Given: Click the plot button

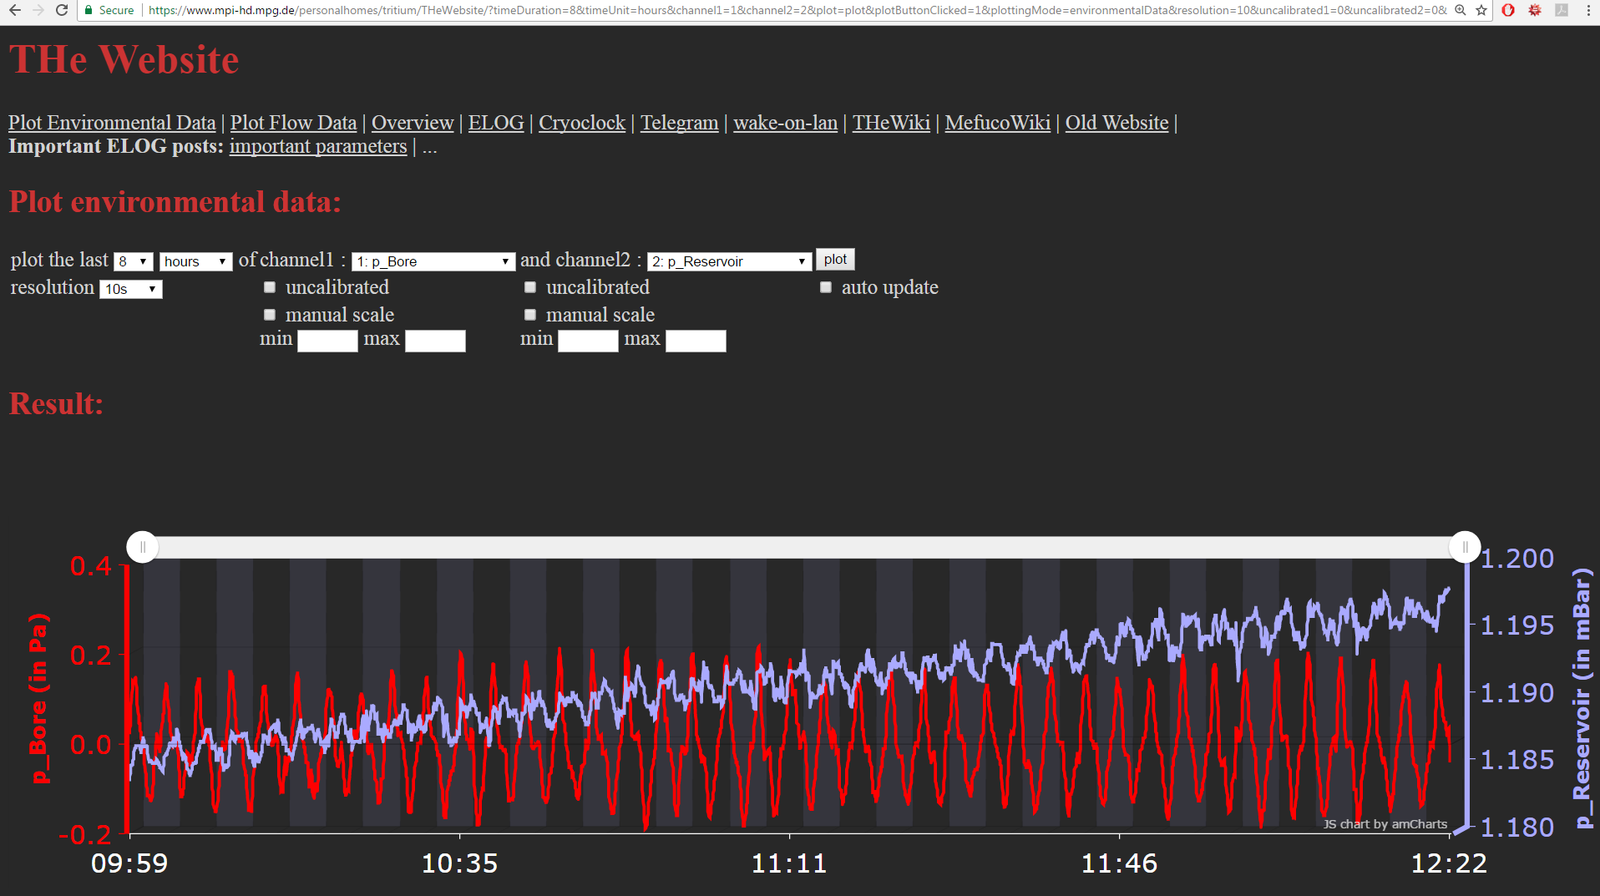Looking at the screenshot, I should click(x=835, y=259).
